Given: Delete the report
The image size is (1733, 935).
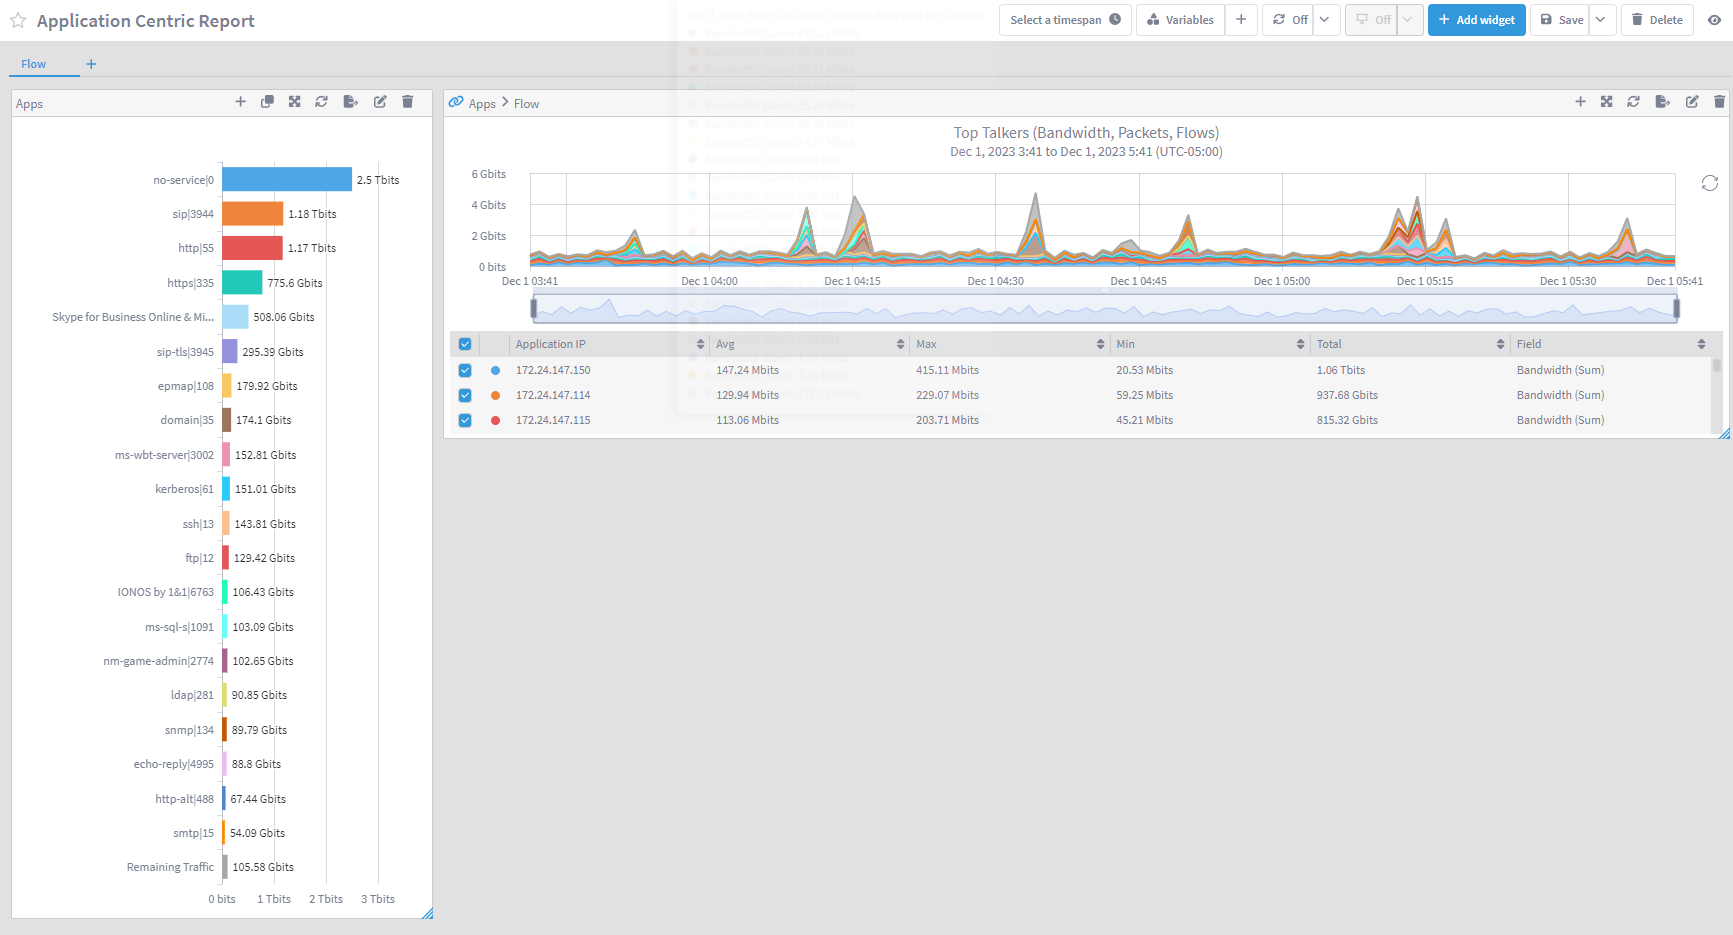Looking at the screenshot, I should click(x=1657, y=20).
